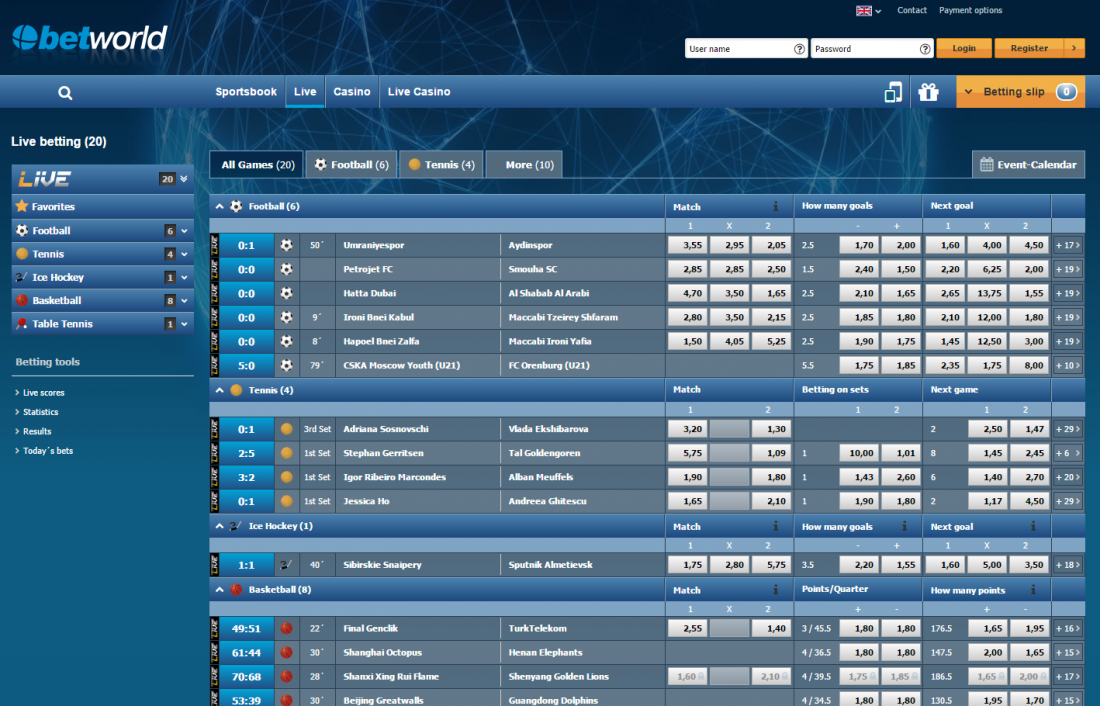Click the User name help question icon
The image size is (1100, 706).
click(x=799, y=49)
